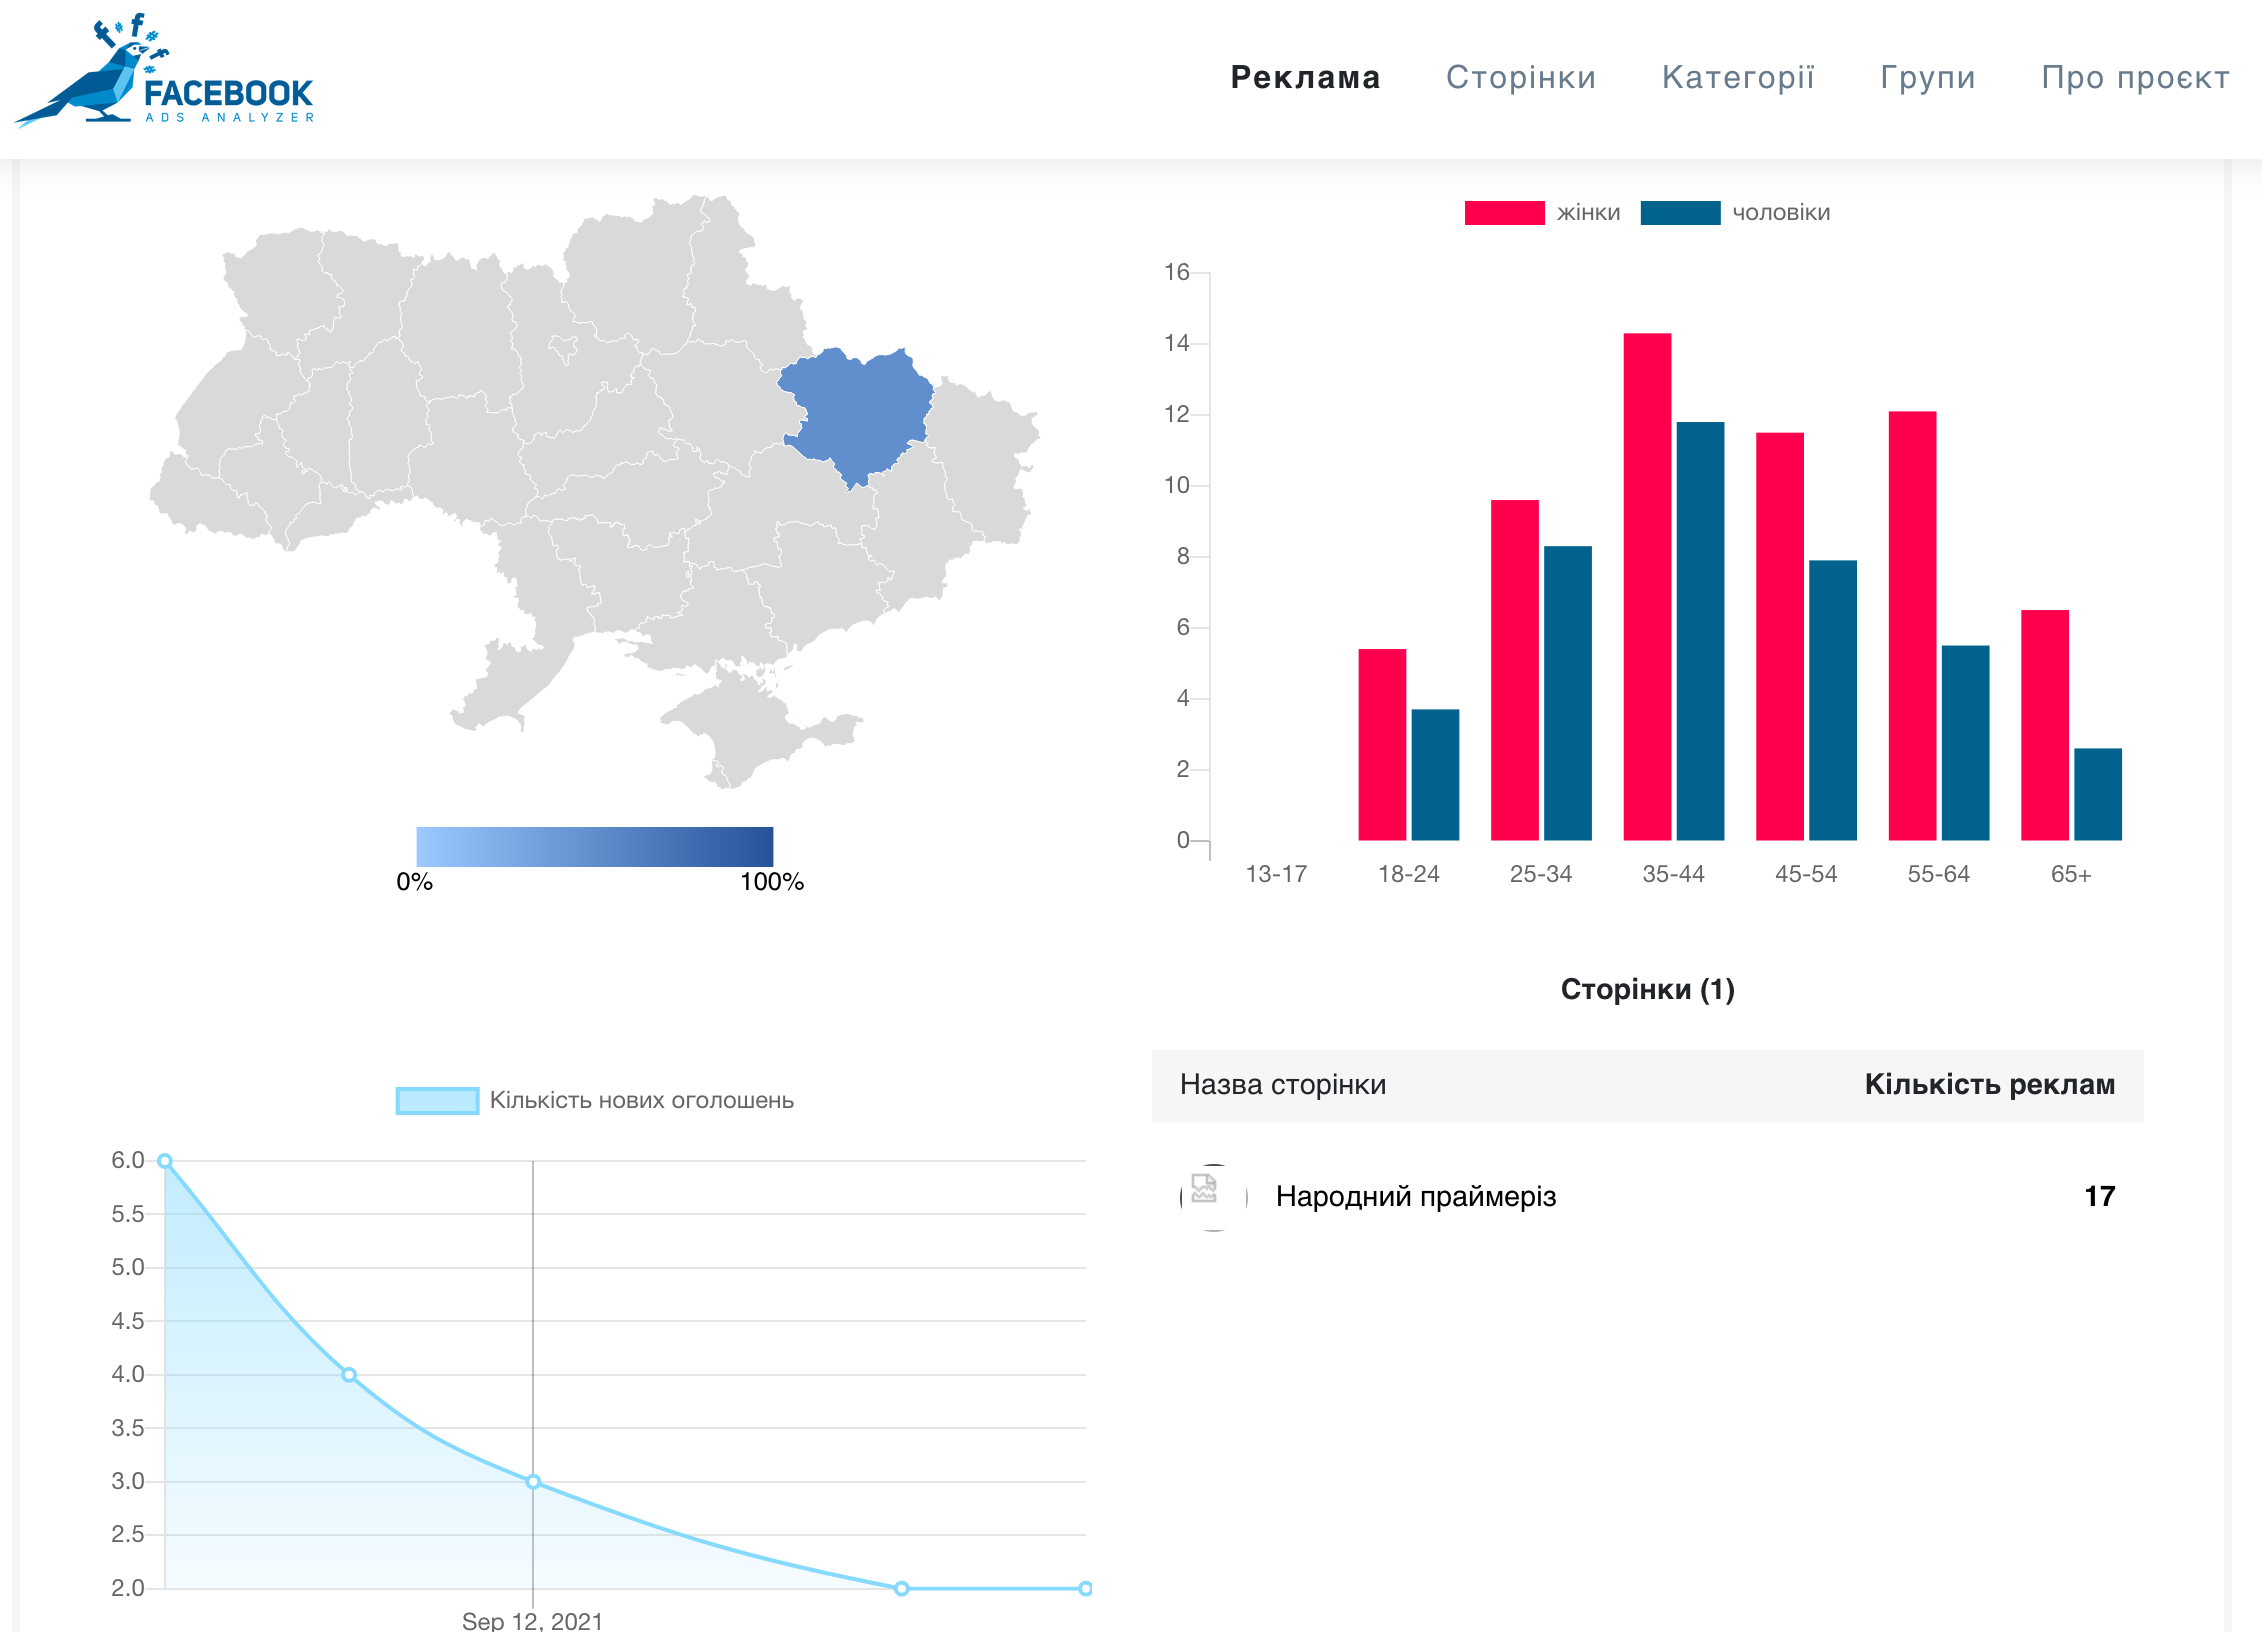Image resolution: width=2262 pixels, height=1632 pixels.
Task: Click the 35-44 women red bar
Action: pos(1647,586)
